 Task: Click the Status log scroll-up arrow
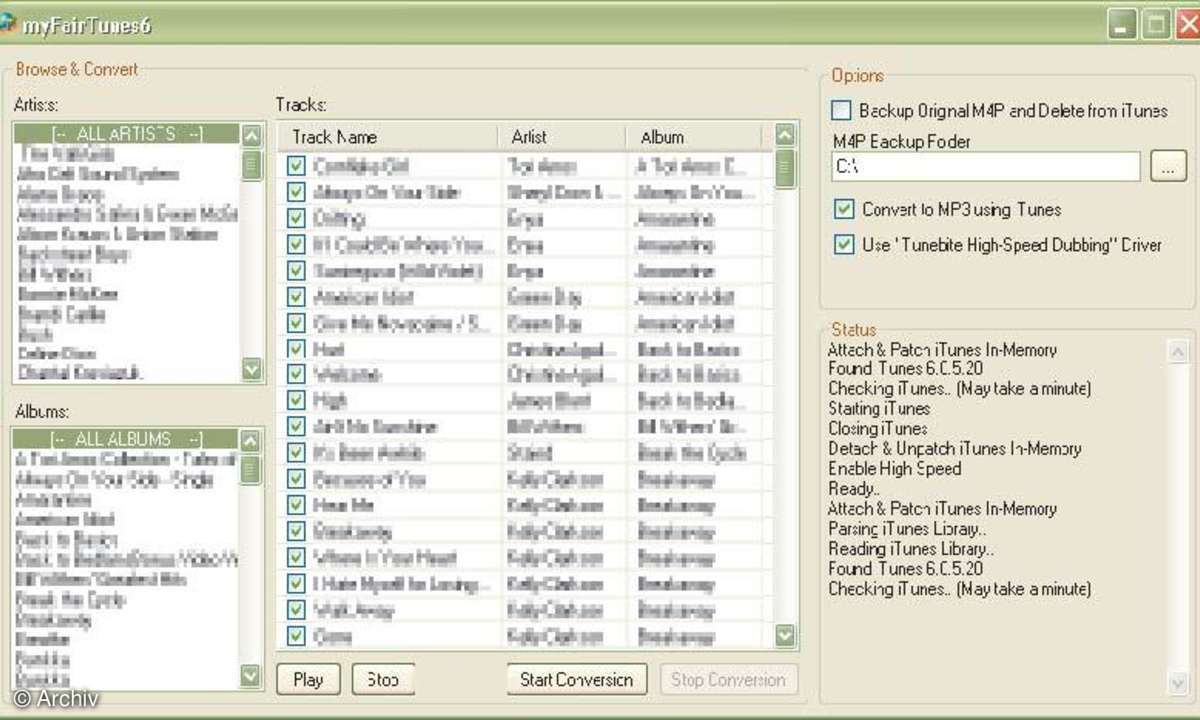coord(1179,351)
